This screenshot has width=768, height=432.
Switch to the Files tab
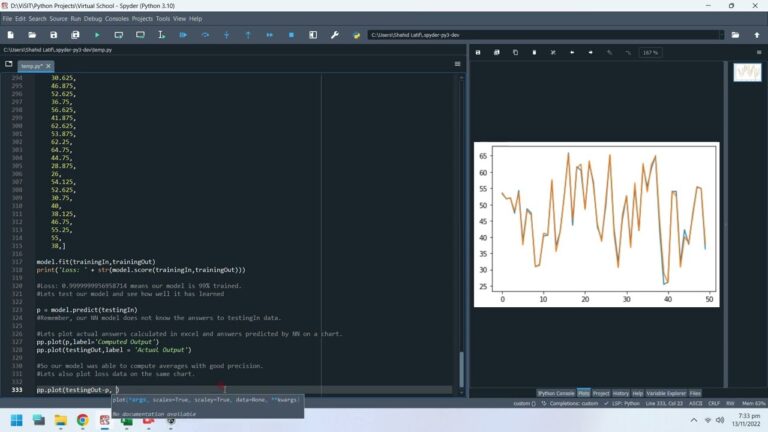(x=695, y=393)
